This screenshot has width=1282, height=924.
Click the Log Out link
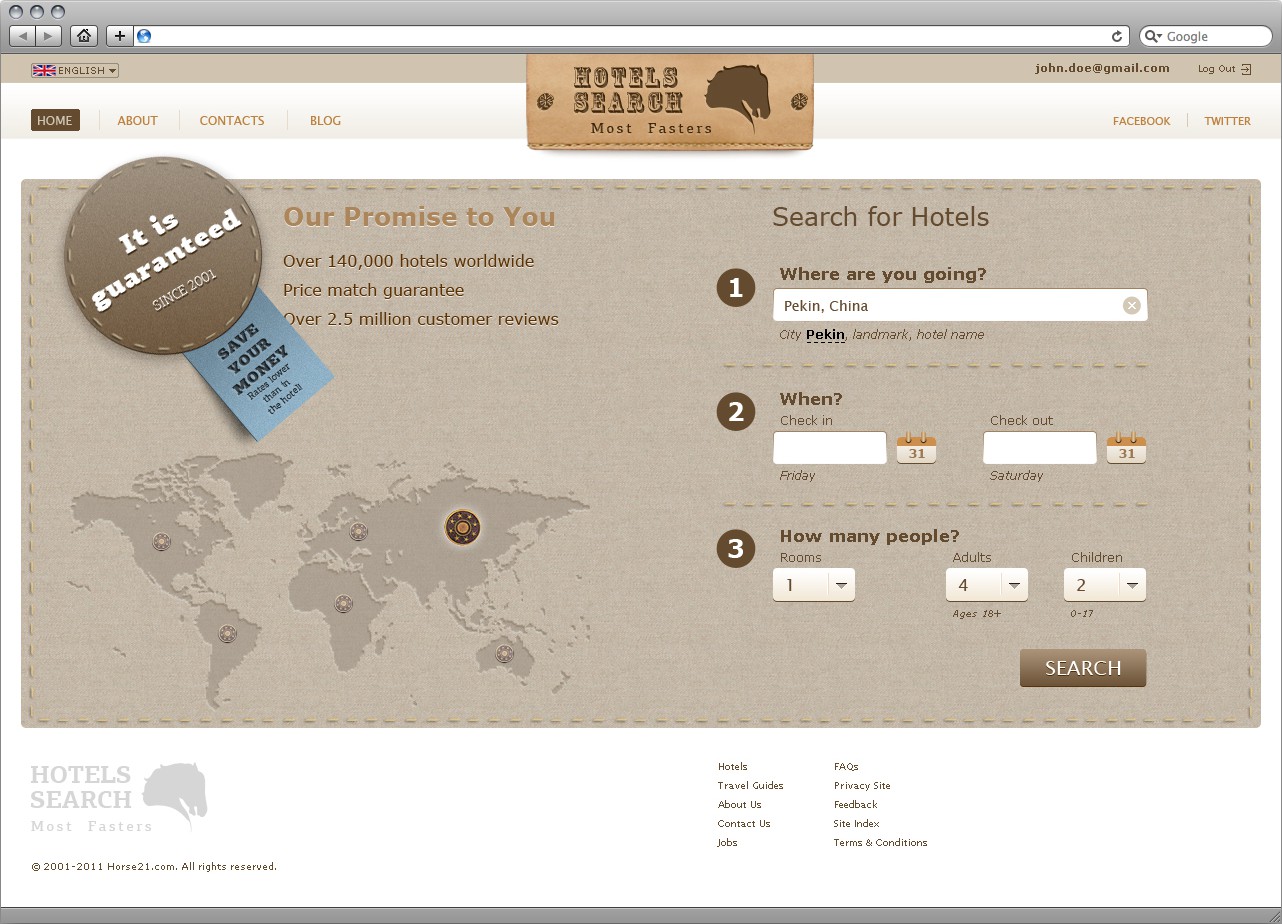click(1224, 69)
